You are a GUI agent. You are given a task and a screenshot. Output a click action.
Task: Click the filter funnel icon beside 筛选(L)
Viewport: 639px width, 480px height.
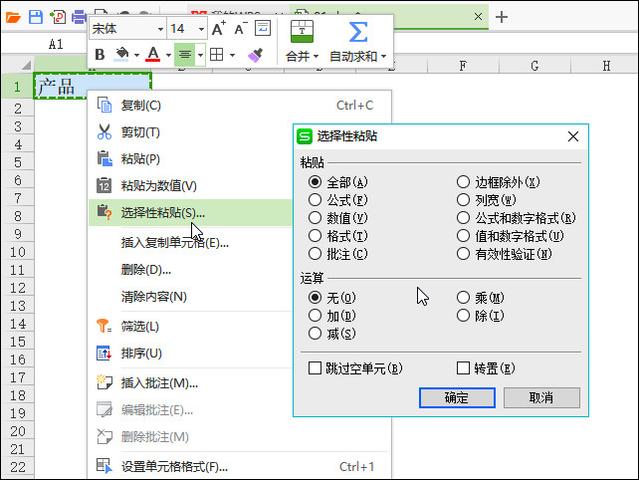coord(104,326)
